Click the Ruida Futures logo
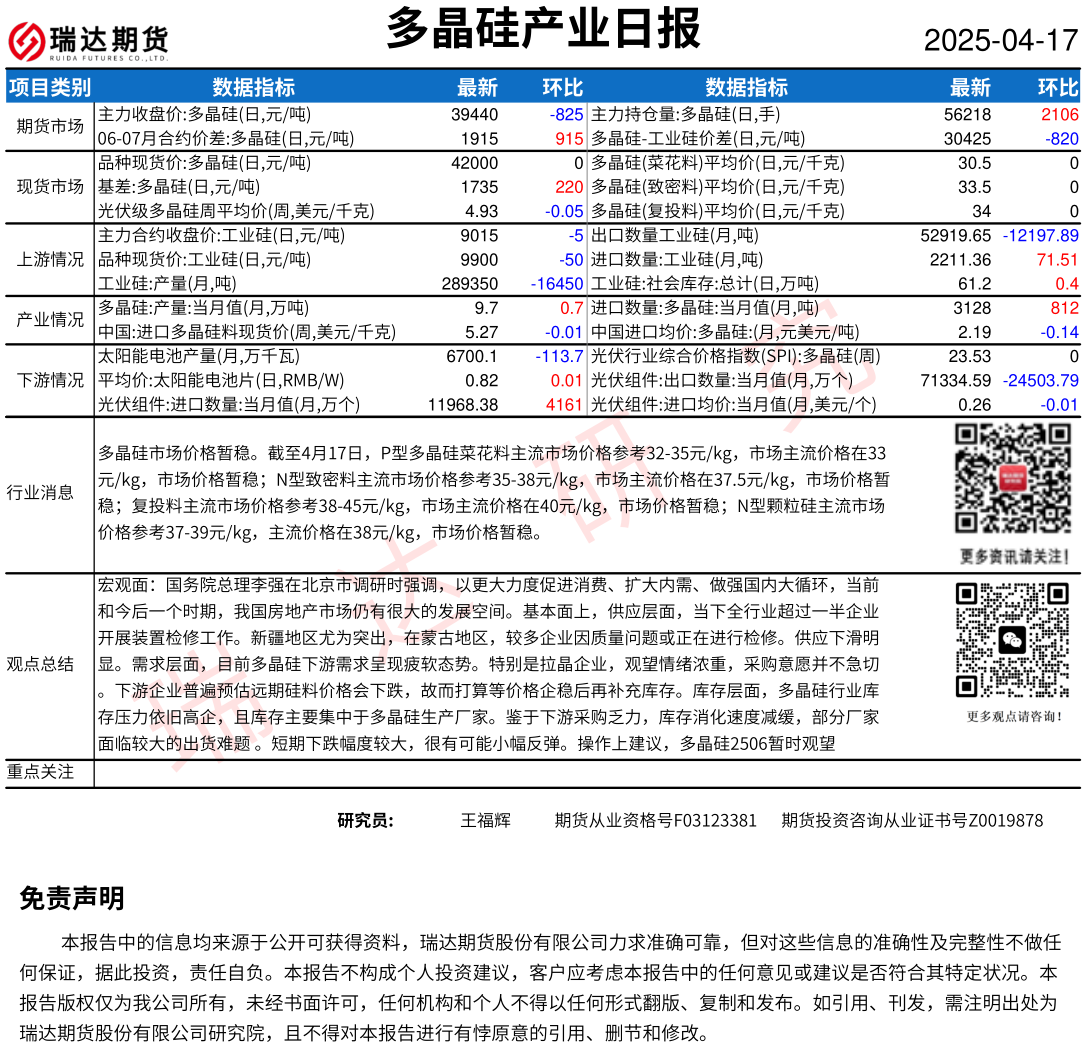Screen dimensions: 1086x1046 (88, 41)
